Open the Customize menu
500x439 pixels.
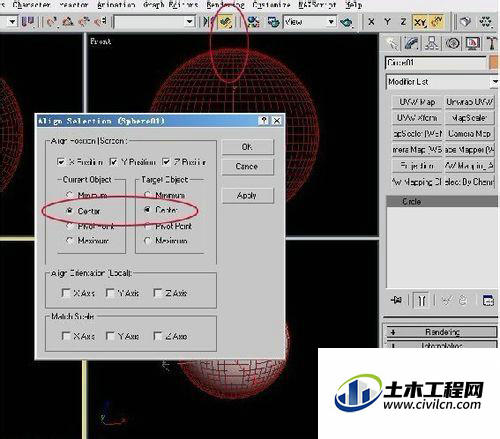pyautogui.click(x=271, y=5)
